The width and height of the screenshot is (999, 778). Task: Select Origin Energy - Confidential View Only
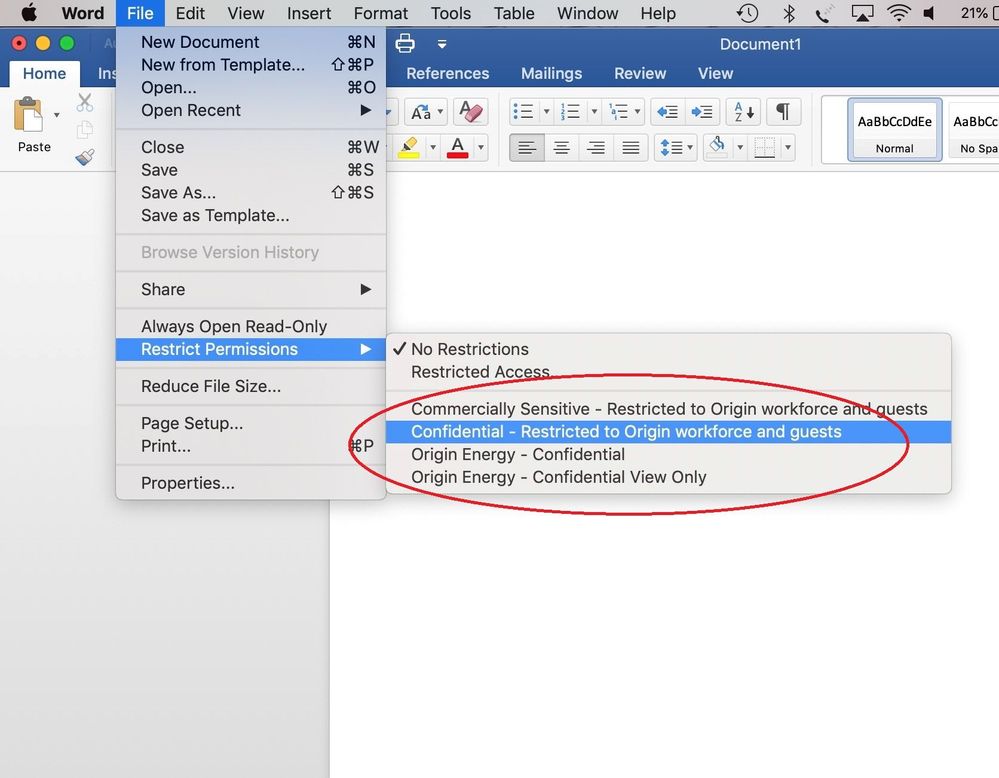coord(669,477)
